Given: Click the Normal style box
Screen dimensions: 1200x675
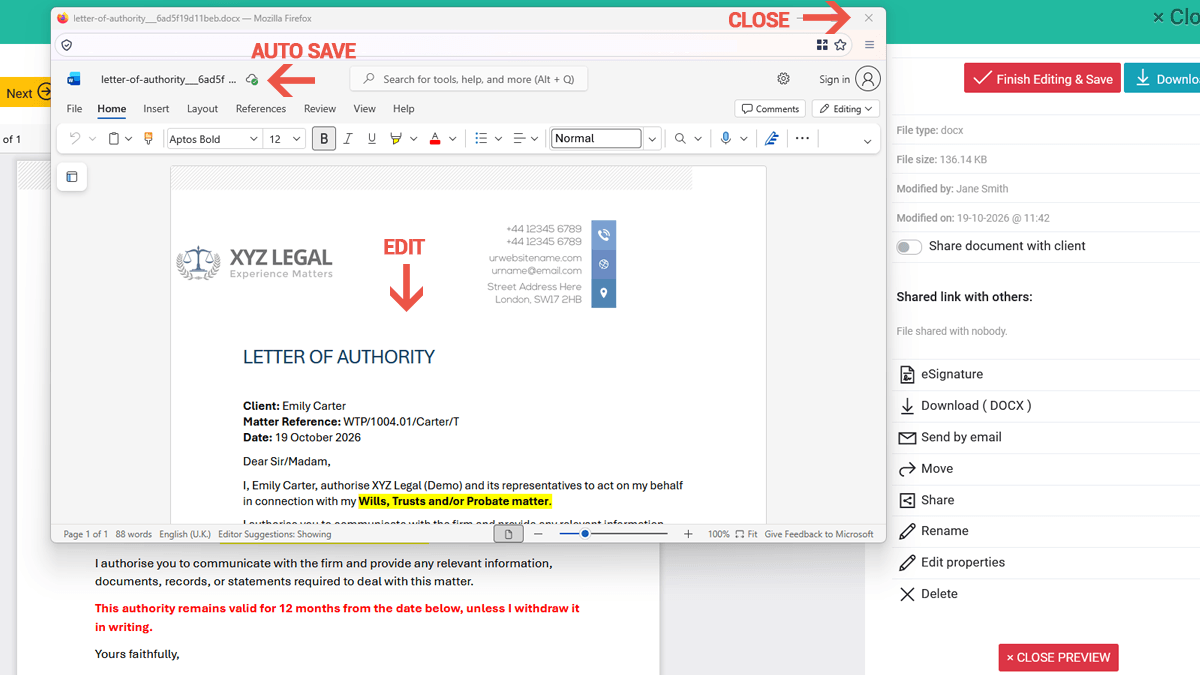Looking at the screenshot, I should tap(596, 139).
